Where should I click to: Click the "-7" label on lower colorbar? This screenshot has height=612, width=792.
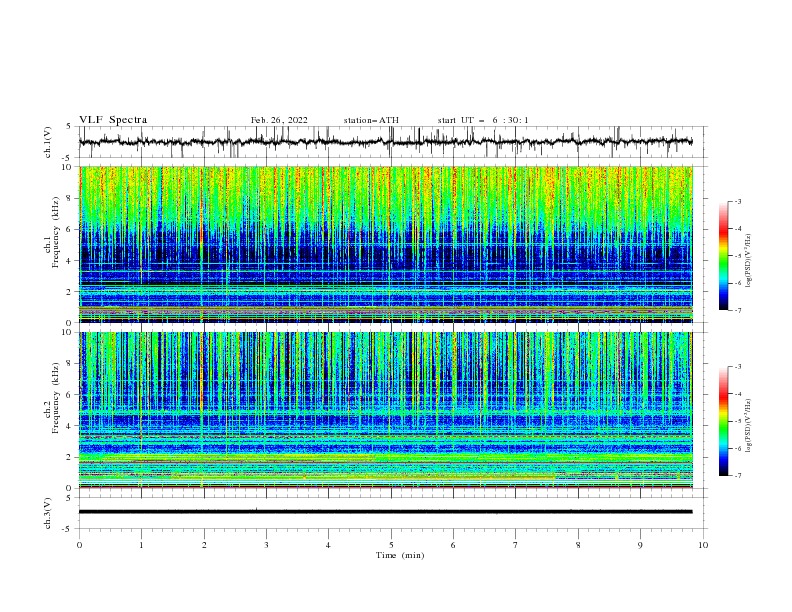(737, 476)
